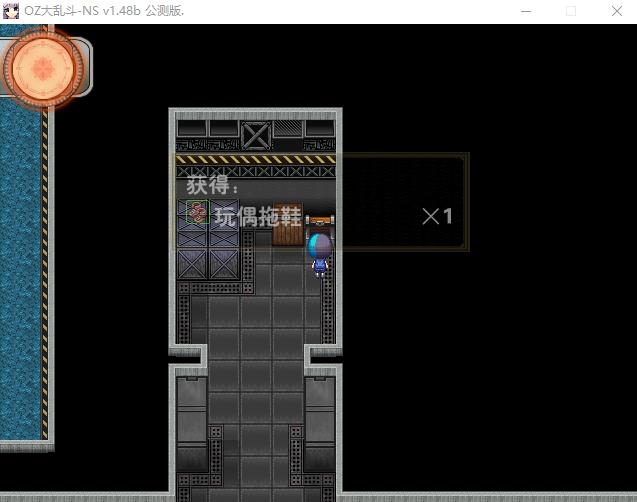
Task: Click the ×1 quantity text
Action: pyautogui.click(x=437, y=216)
